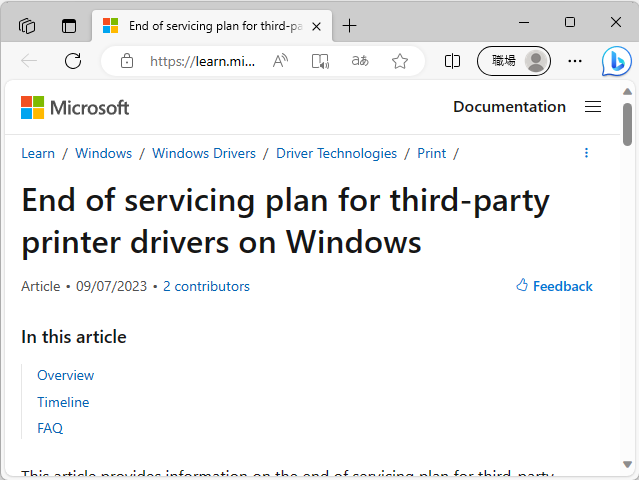Refresh the current page
The image size is (639, 480).
(73, 61)
